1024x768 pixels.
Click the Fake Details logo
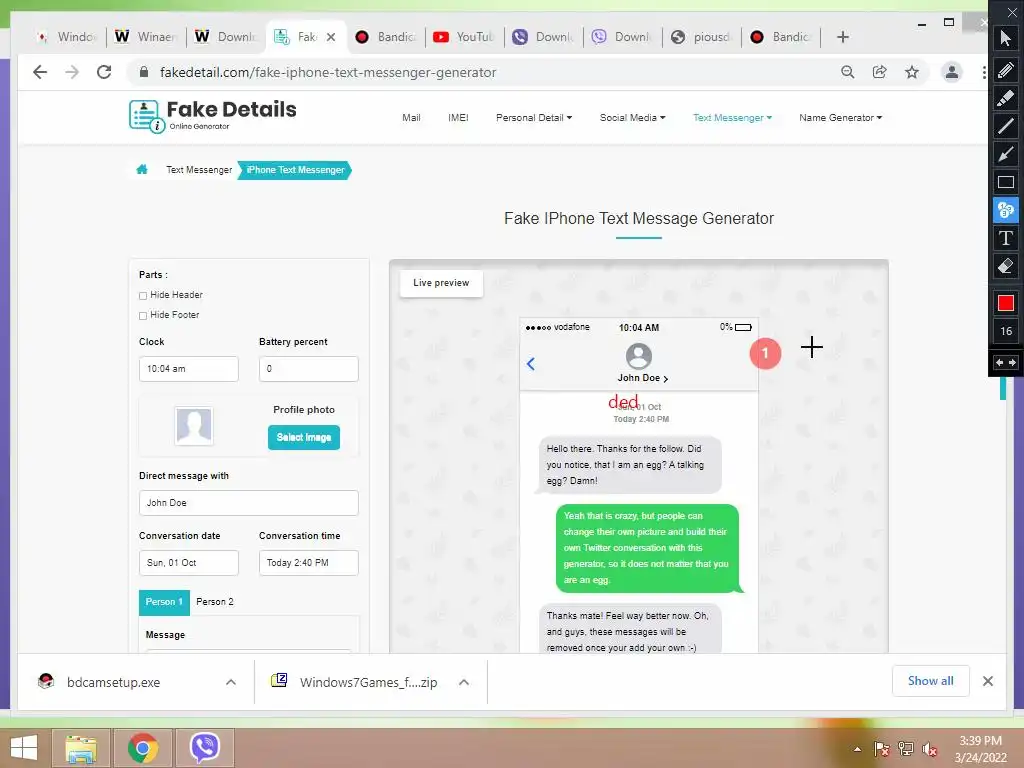click(x=212, y=116)
